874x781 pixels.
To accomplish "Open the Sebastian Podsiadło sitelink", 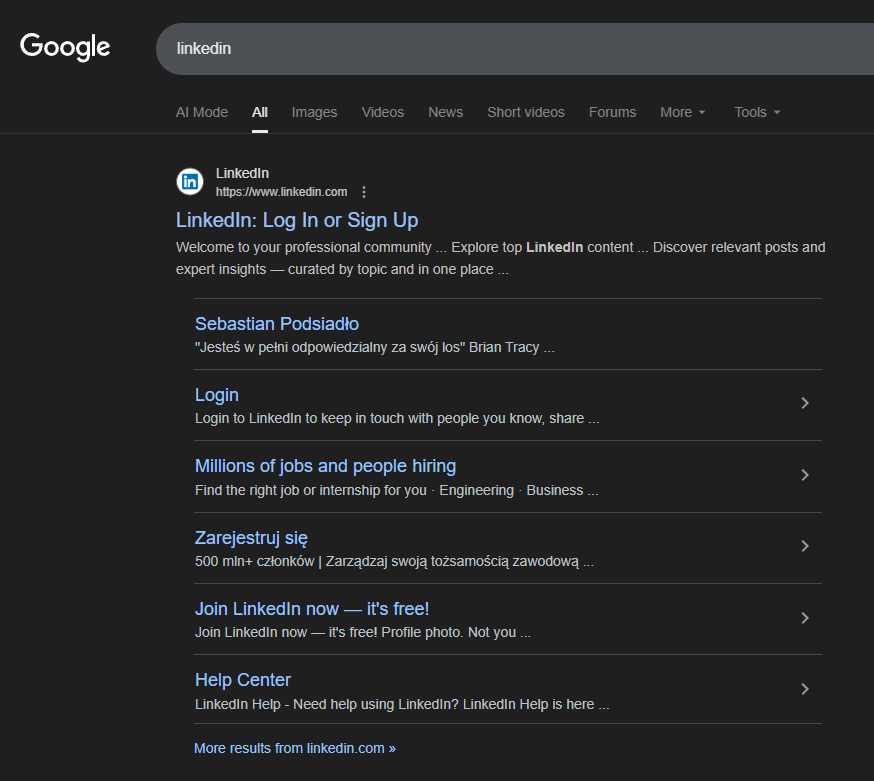I will 277,324.
